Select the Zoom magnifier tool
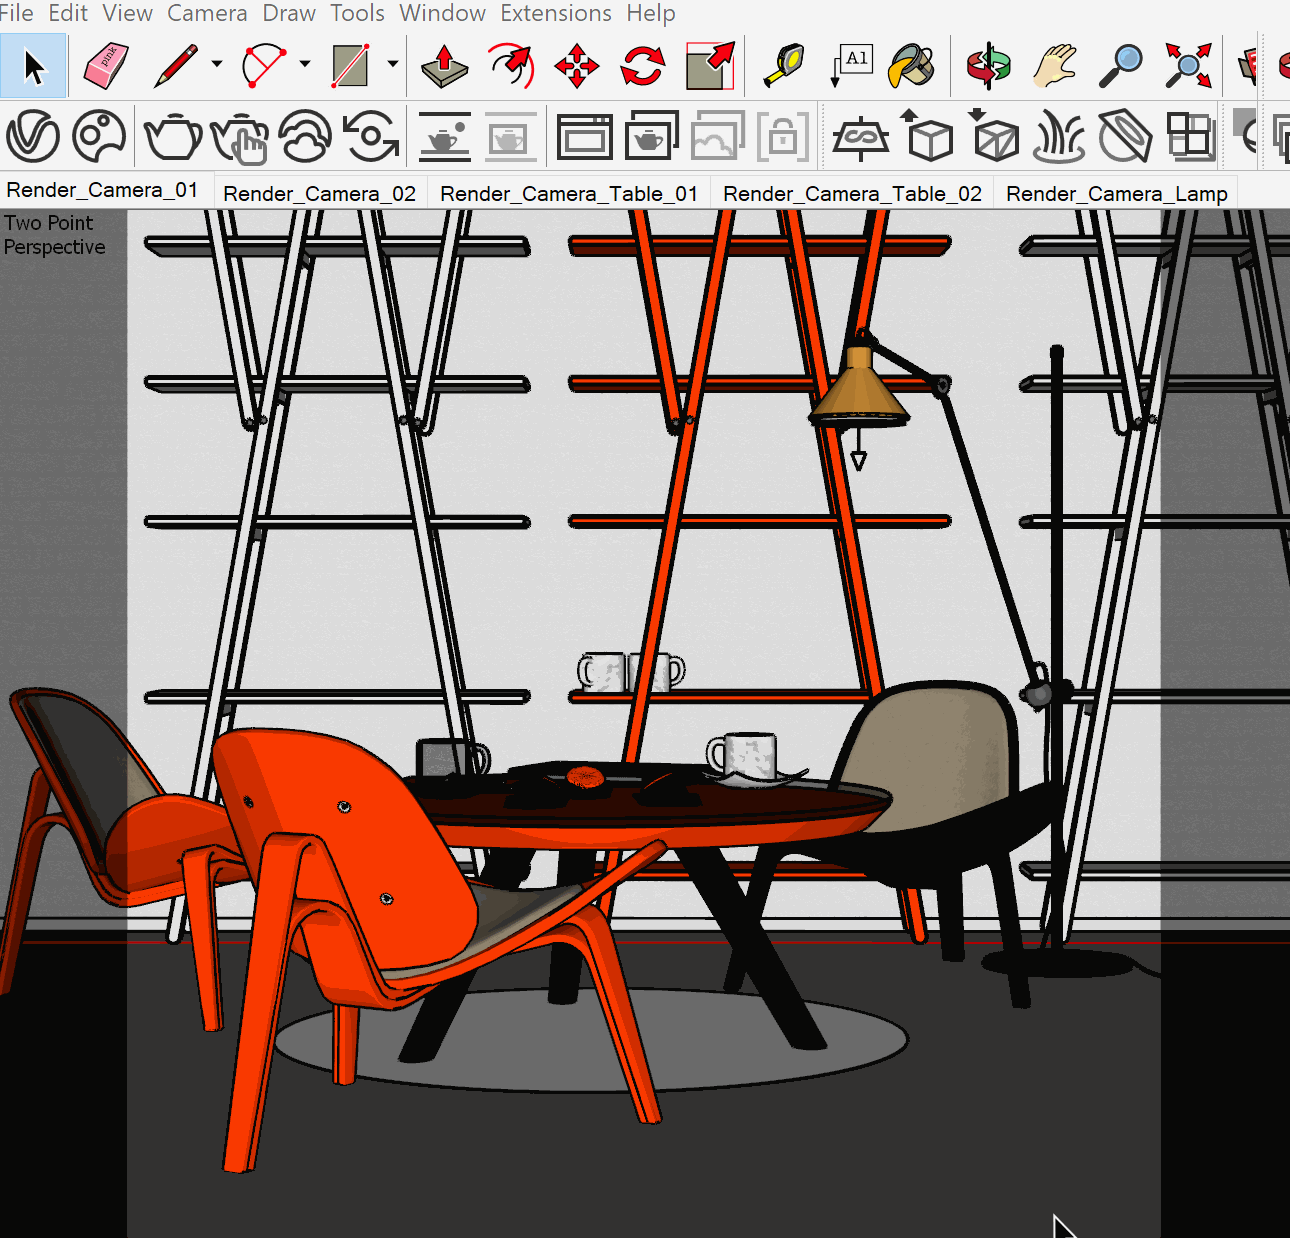This screenshot has width=1290, height=1238. pyautogui.click(x=1120, y=66)
